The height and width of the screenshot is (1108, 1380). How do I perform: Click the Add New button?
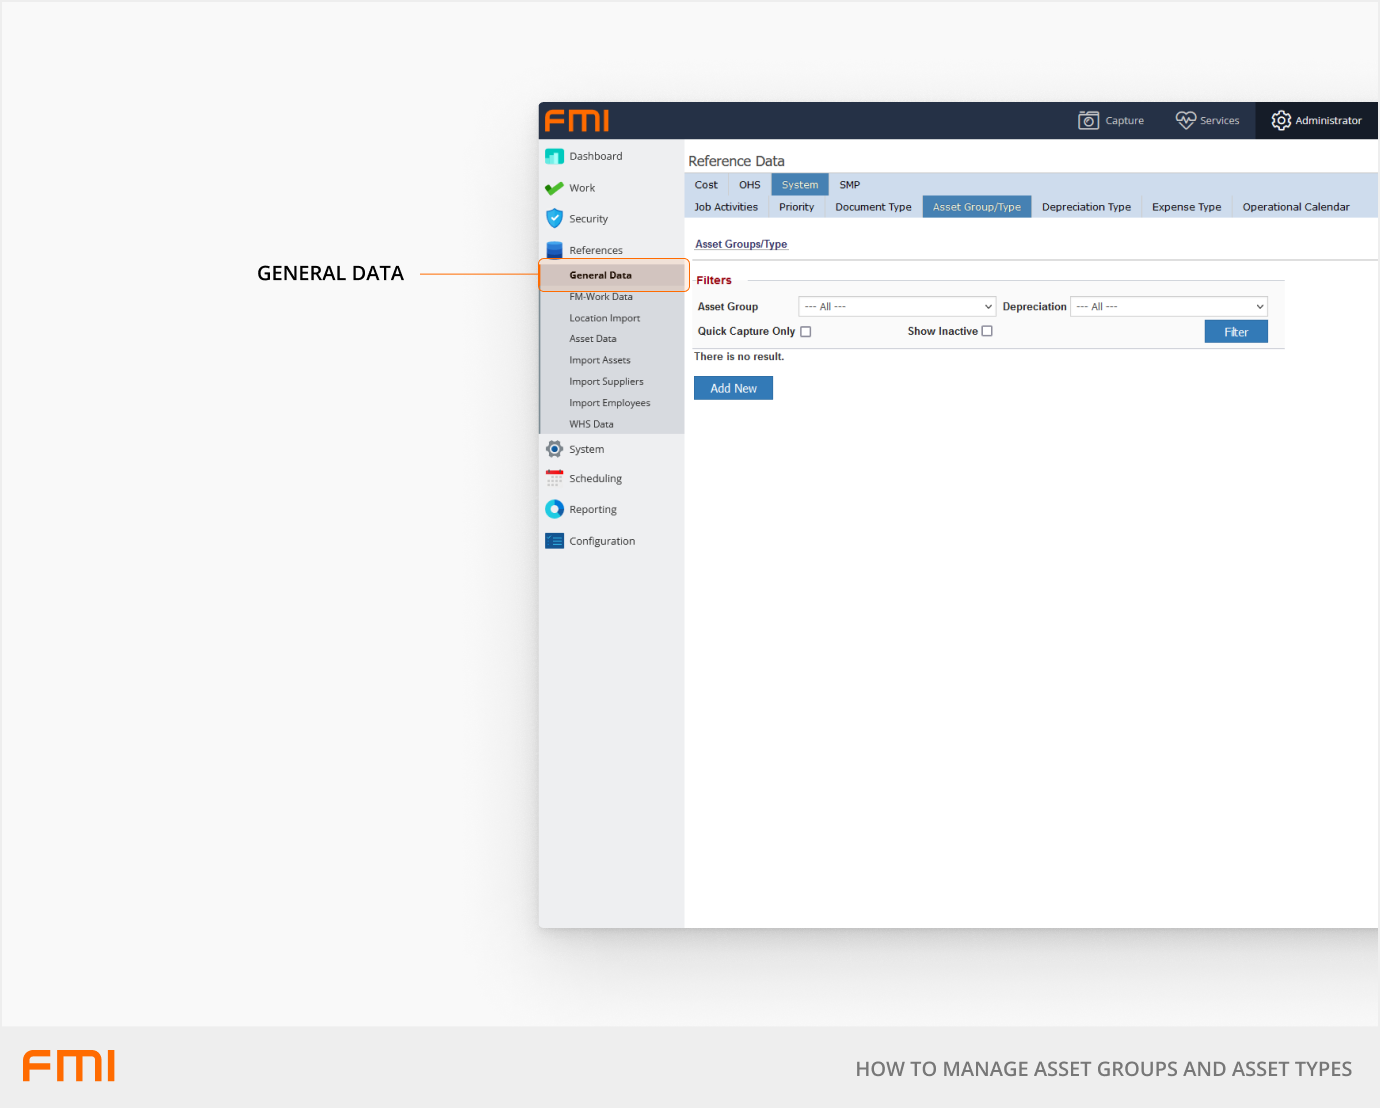(x=733, y=388)
